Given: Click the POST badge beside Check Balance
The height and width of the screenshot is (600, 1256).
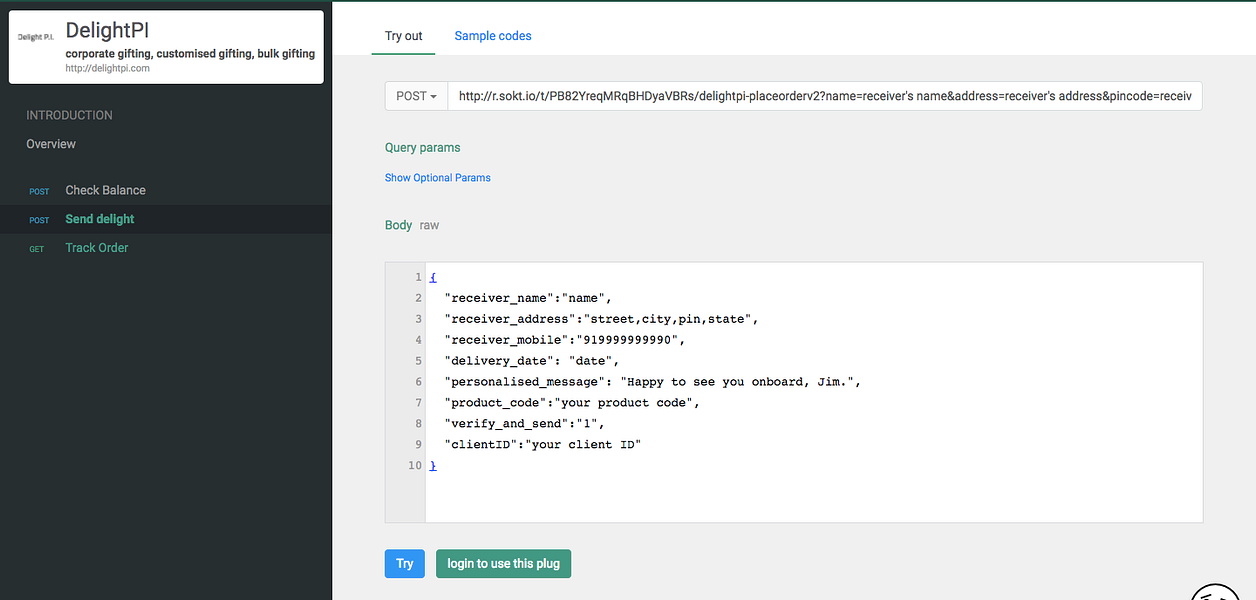Looking at the screenshot, I should click(x=39, y=191).
